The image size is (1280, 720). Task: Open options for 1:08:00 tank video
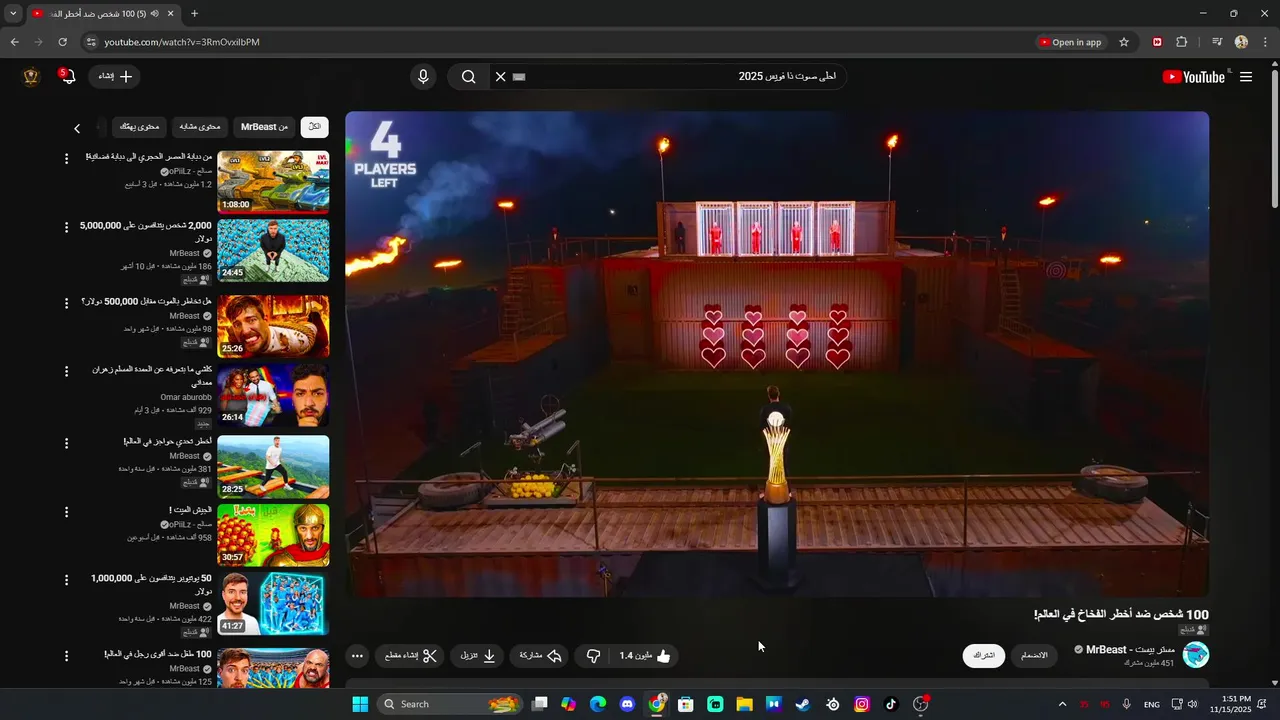click(67, 159)
